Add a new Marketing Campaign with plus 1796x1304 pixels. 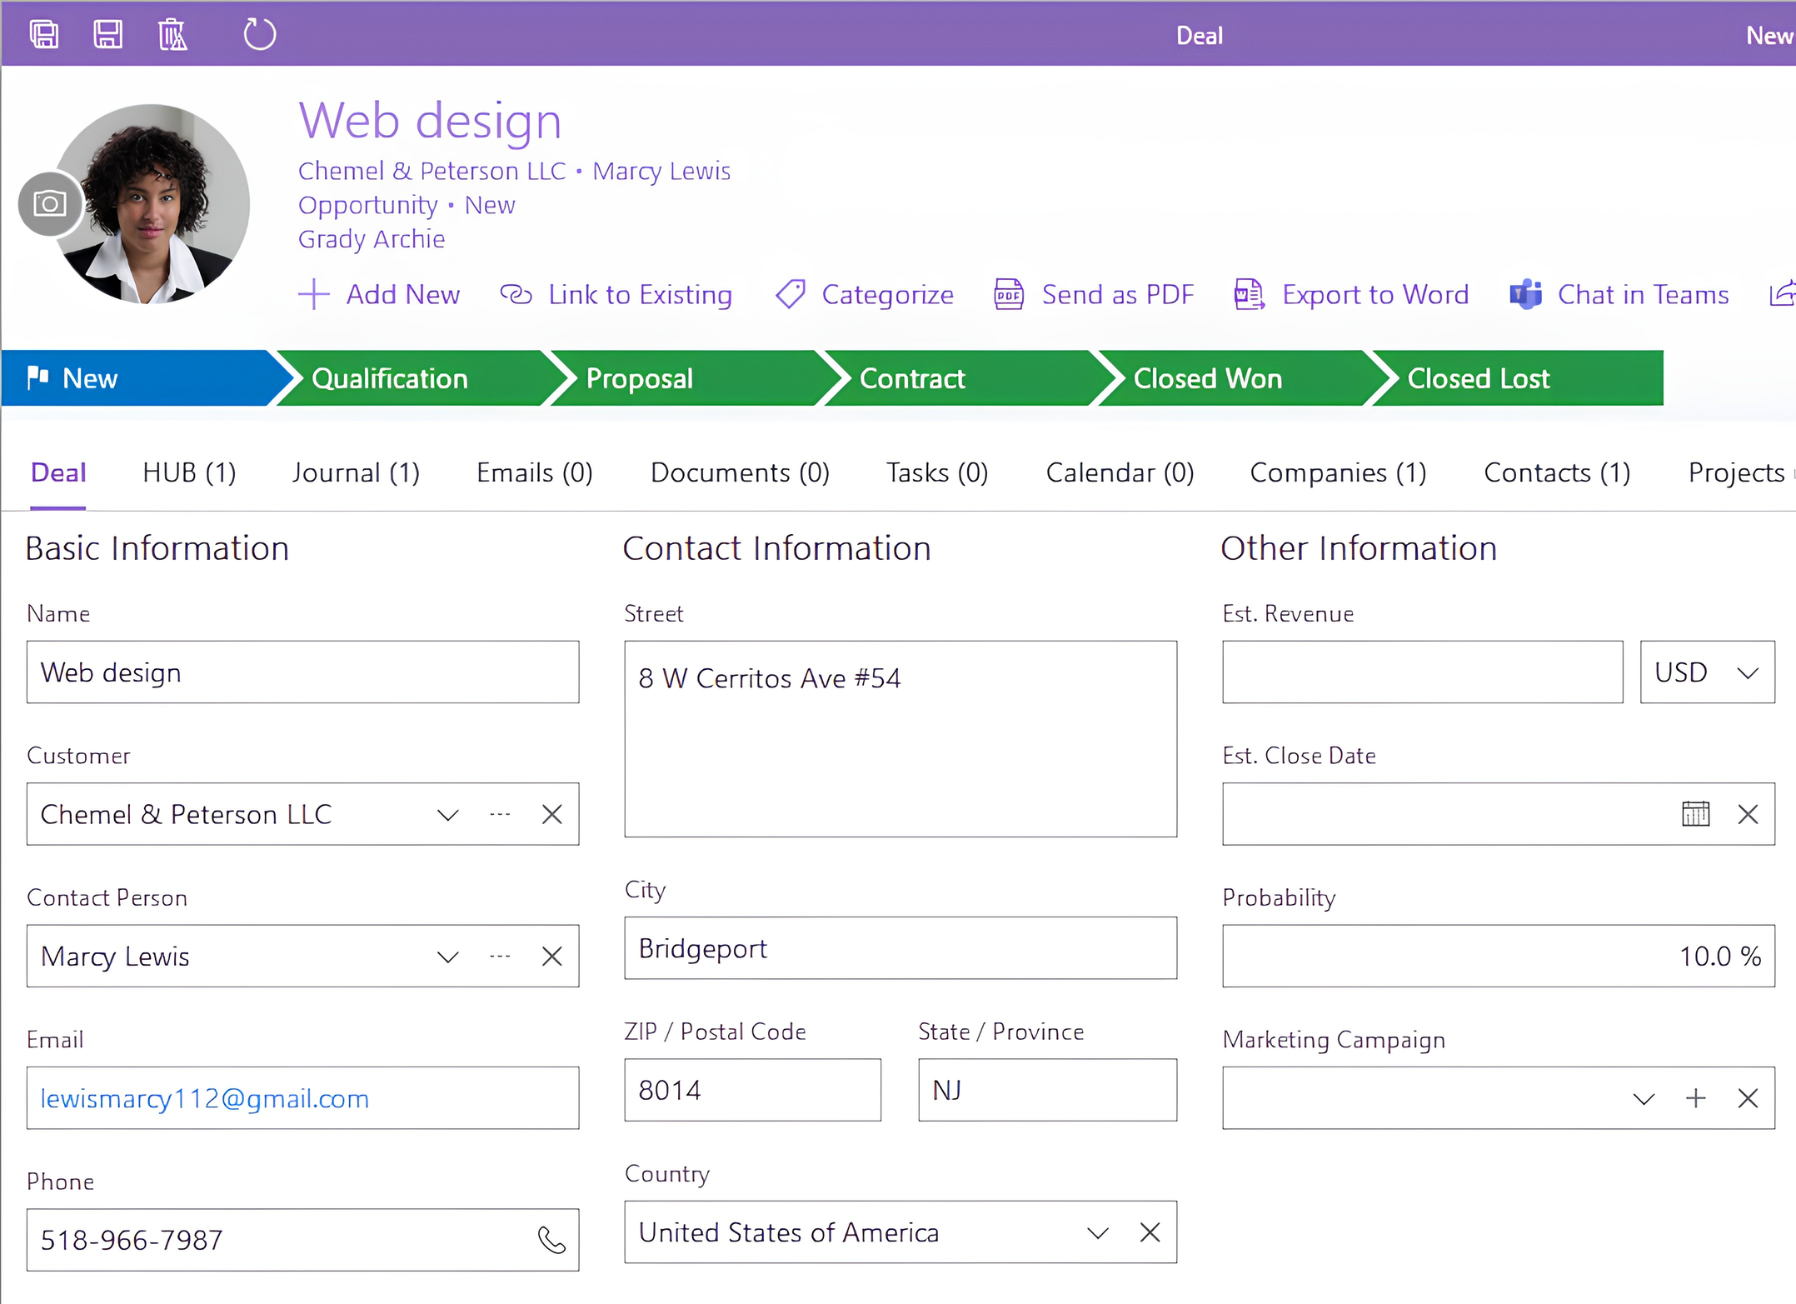tap(1696, 1098)
